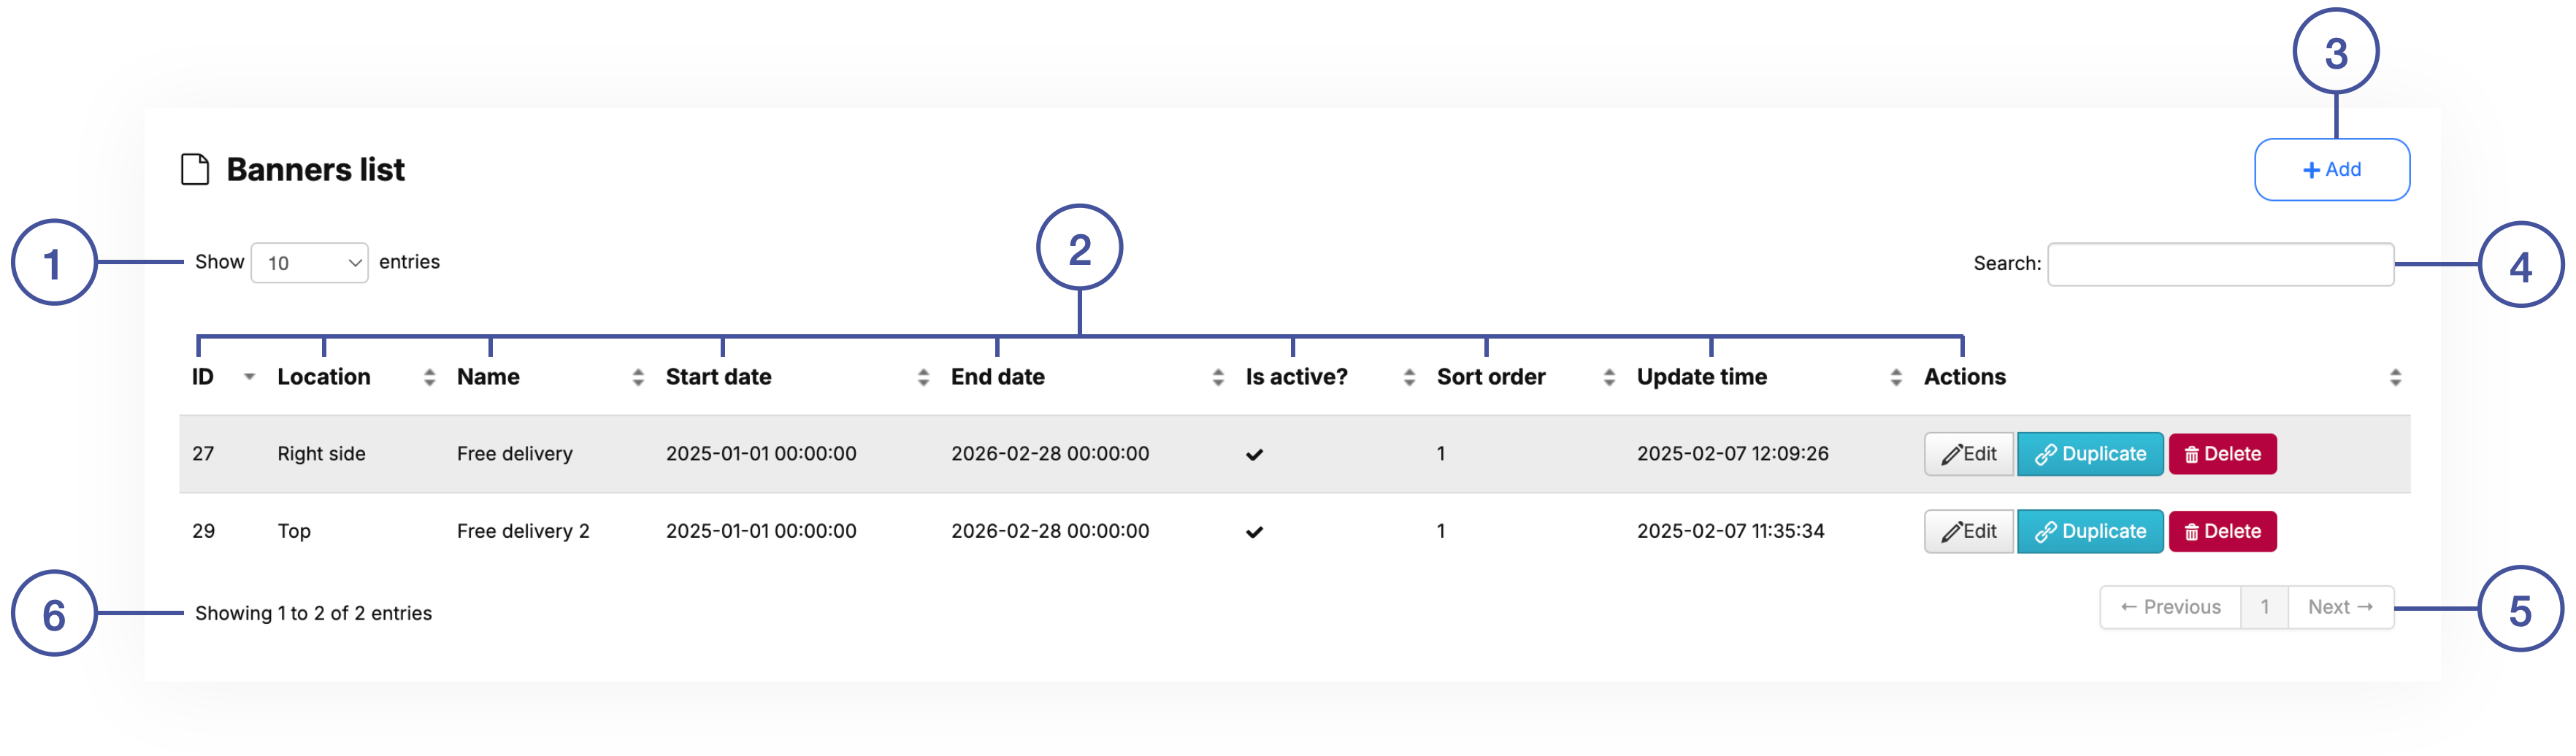
Task: Go to the Previous page
Action: [x=2170, y=607]
